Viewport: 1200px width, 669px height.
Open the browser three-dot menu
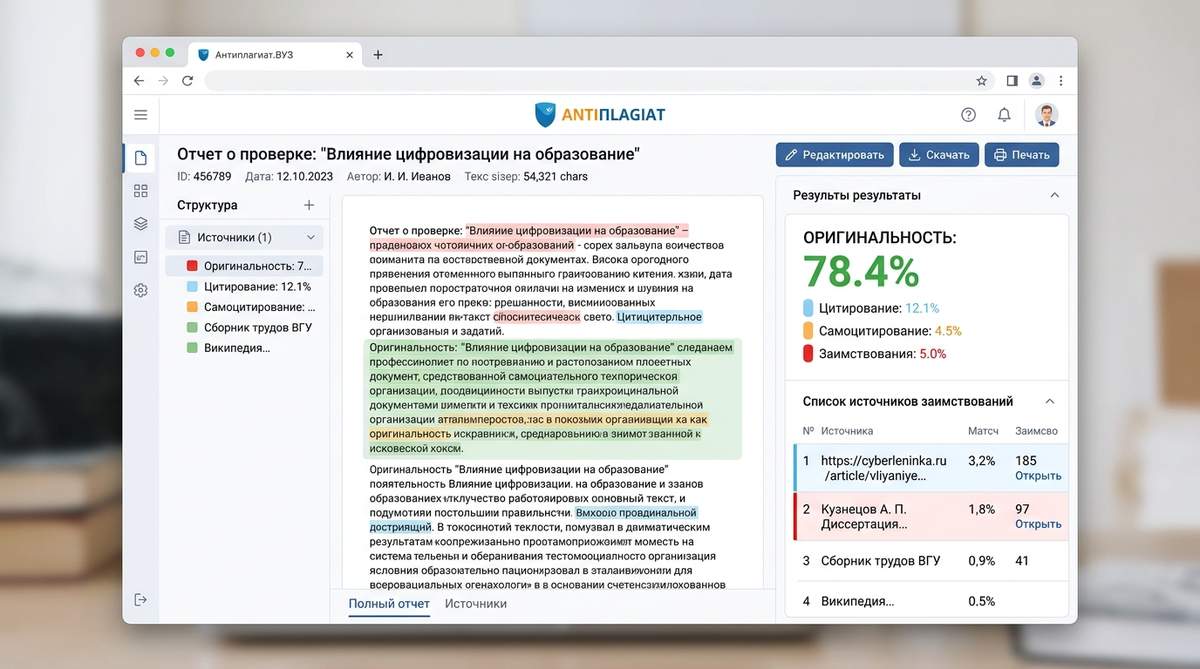coord(1061,80)
